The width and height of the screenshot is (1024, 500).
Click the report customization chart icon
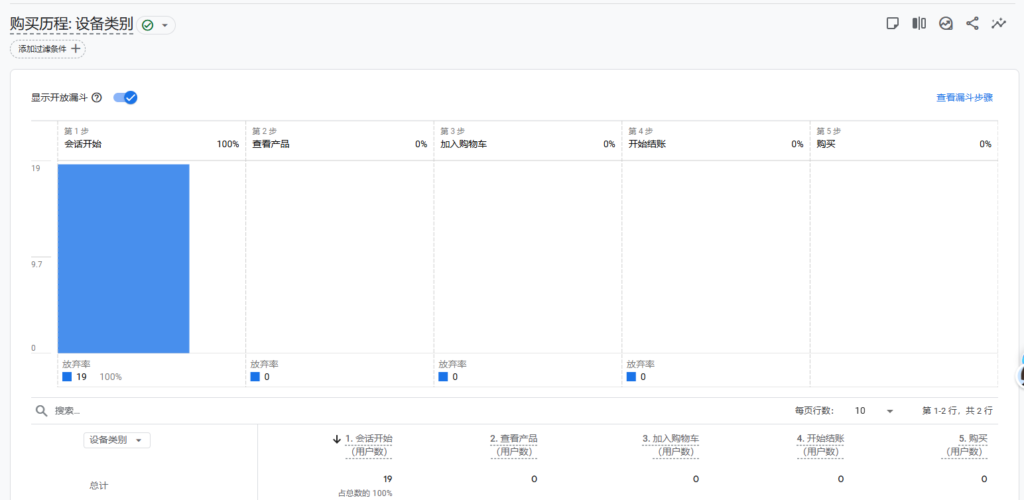pos(946,24)
